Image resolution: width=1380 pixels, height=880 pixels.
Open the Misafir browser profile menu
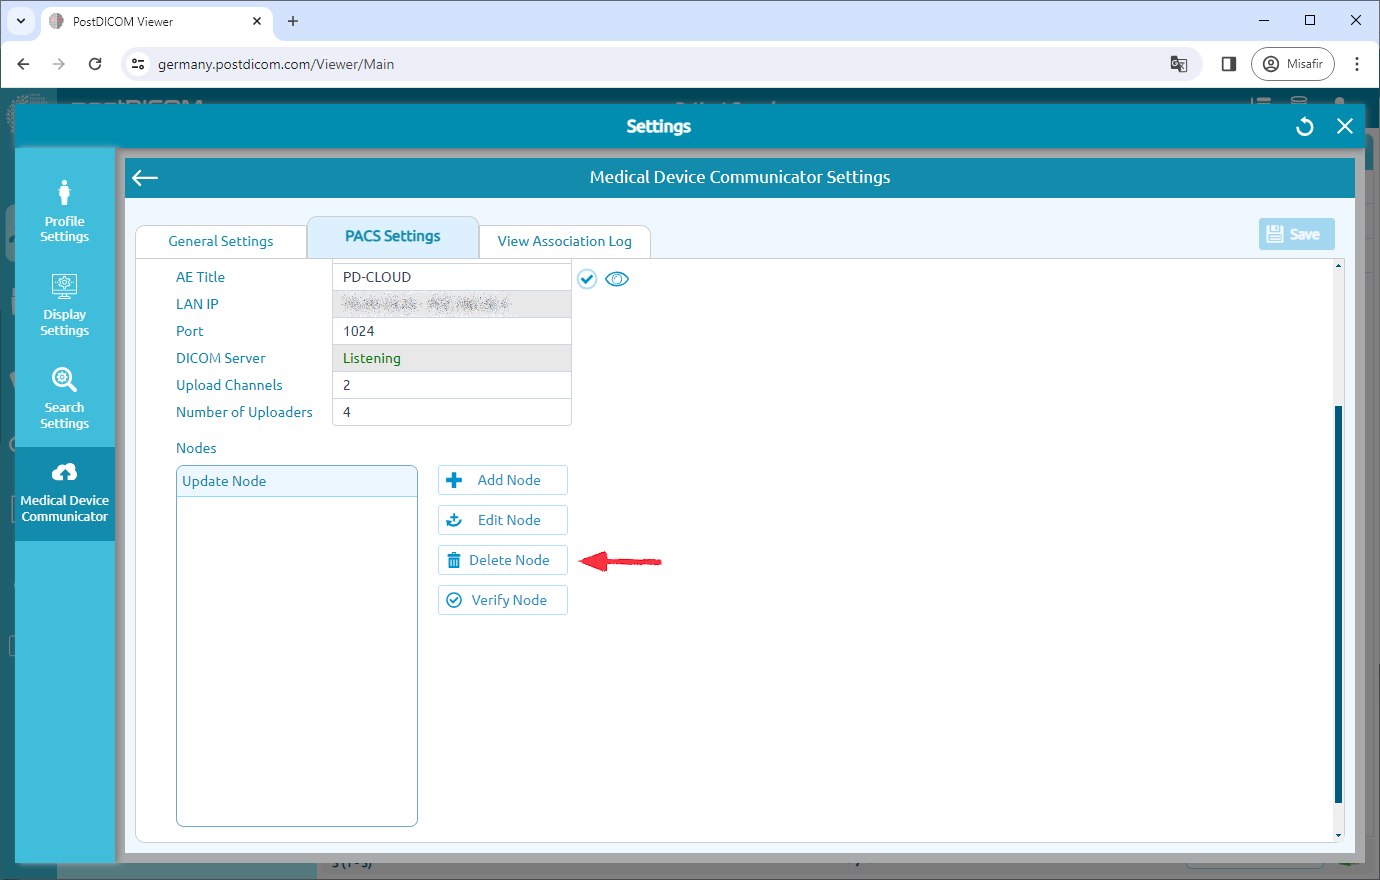coord(1292,63)
